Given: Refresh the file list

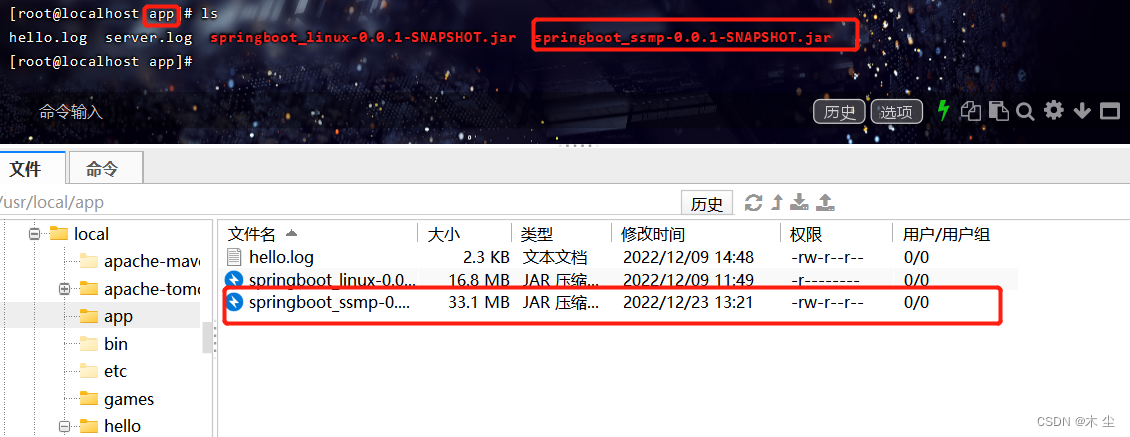Looking at the screenshot, I should point(754,203).
